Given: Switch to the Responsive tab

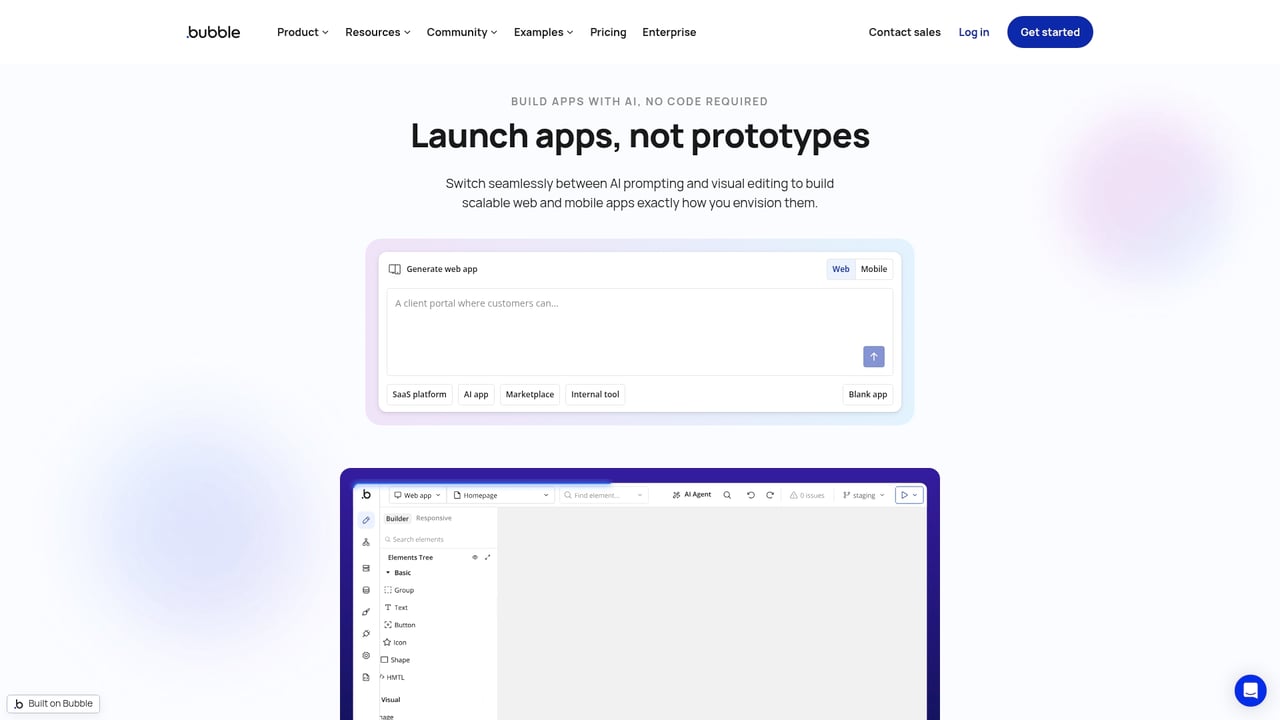Looking at the screenshot, I should (x=434, y=518).
